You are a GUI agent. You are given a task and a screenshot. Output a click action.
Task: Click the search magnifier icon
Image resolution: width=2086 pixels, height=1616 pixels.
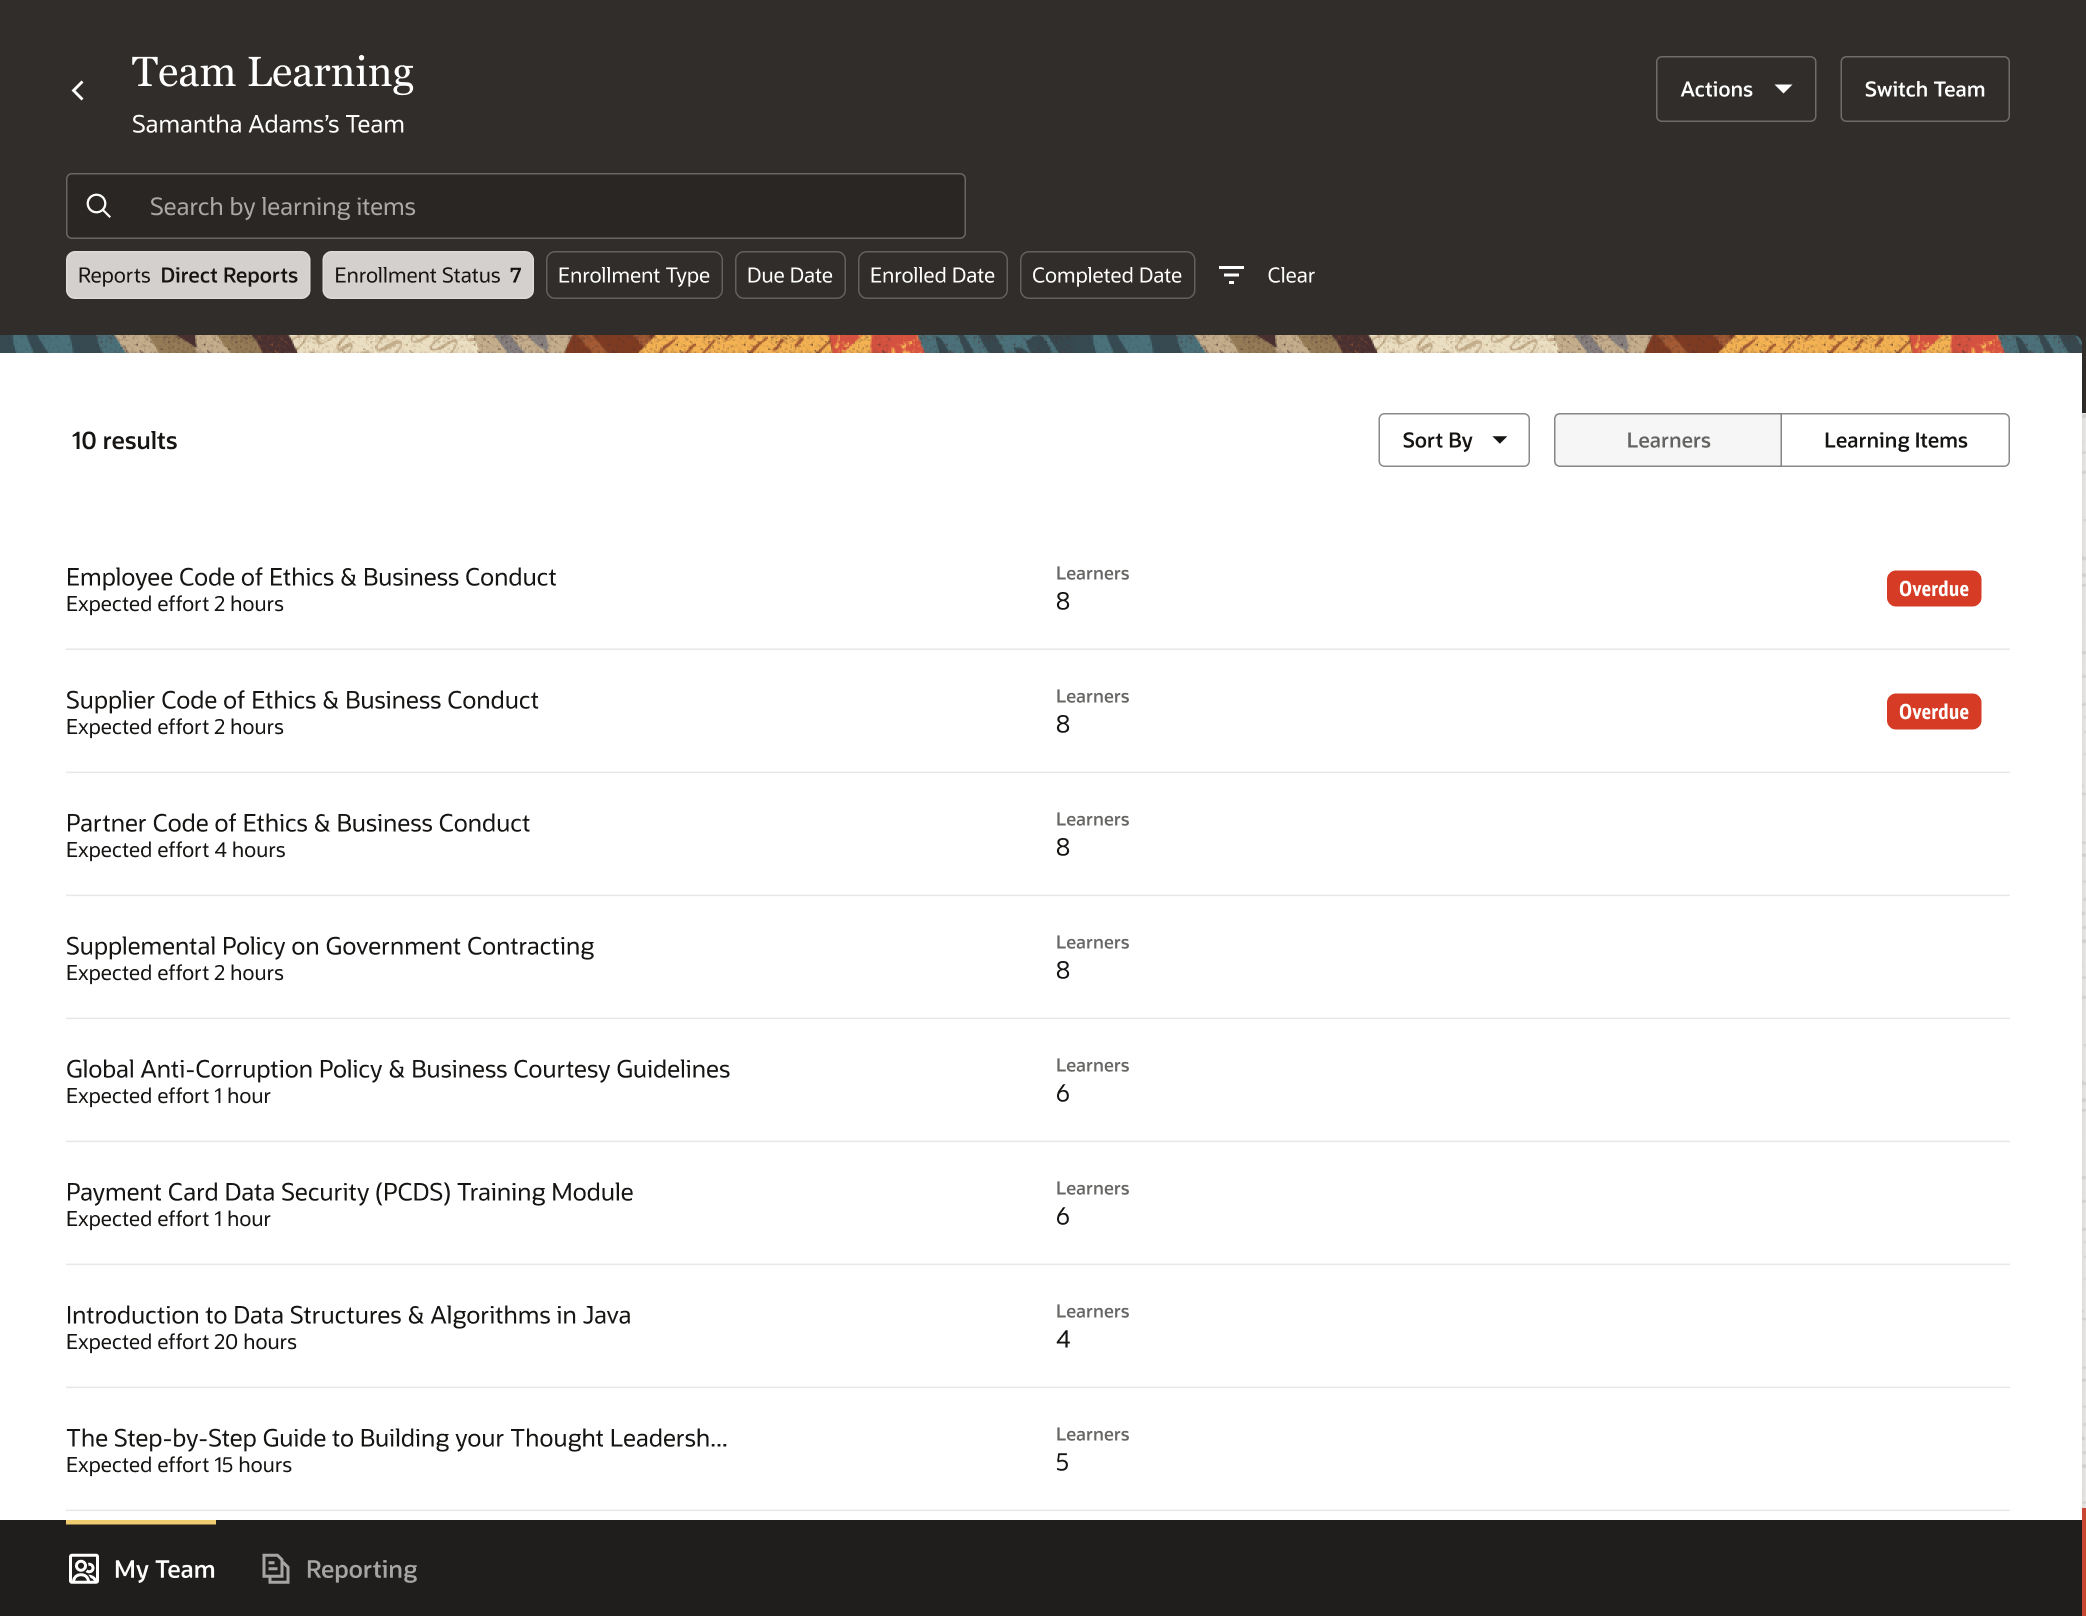(99, 206)
